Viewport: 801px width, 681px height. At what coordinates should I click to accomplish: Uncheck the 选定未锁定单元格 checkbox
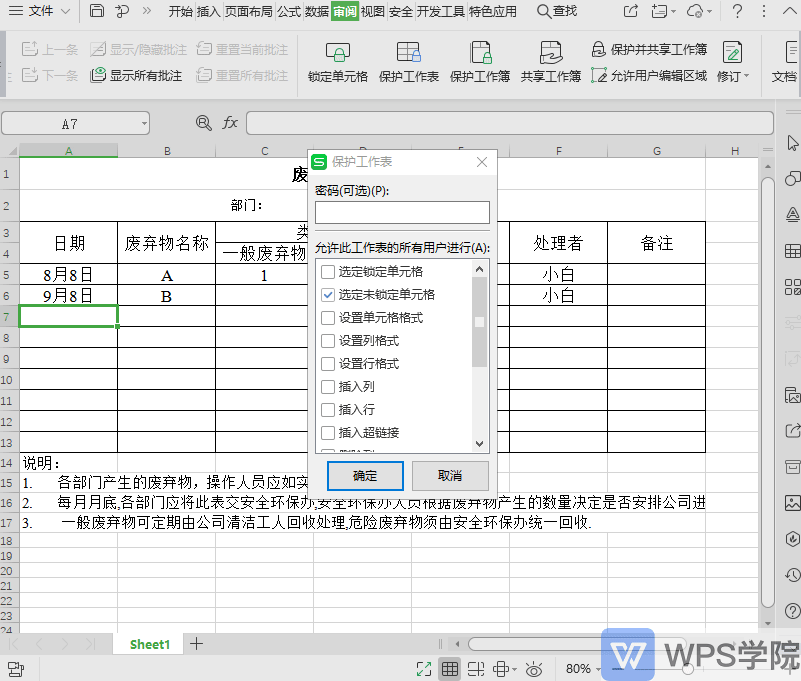[327, 295]
